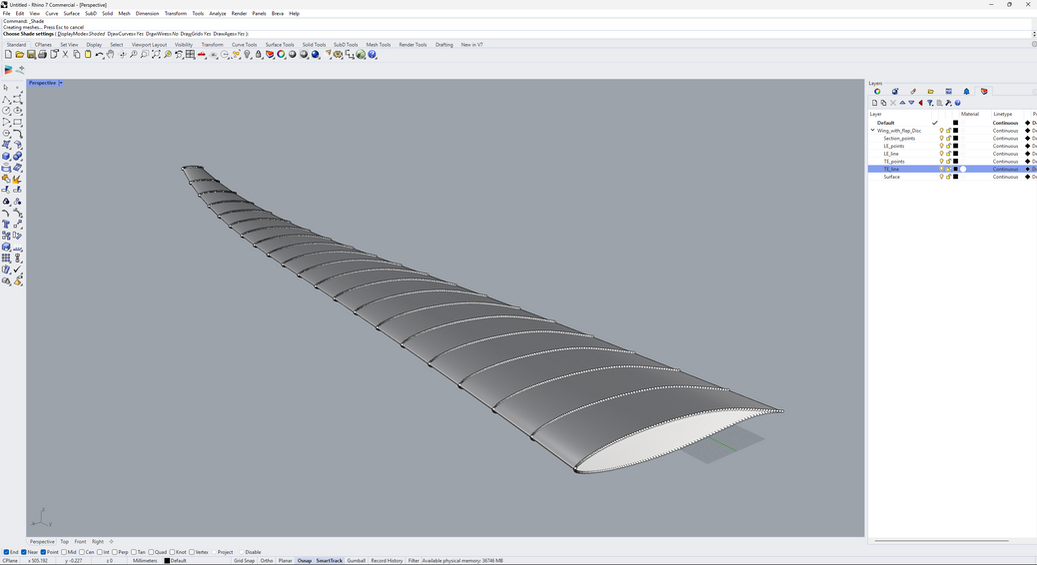Move the layer up with the blue up arrow
Screen dimensions: 1037x565
tap(902, 103)
